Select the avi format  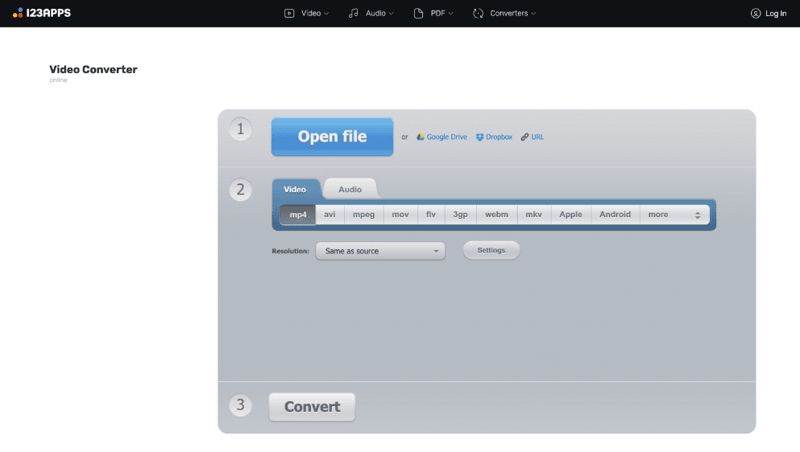click(330, 215)
